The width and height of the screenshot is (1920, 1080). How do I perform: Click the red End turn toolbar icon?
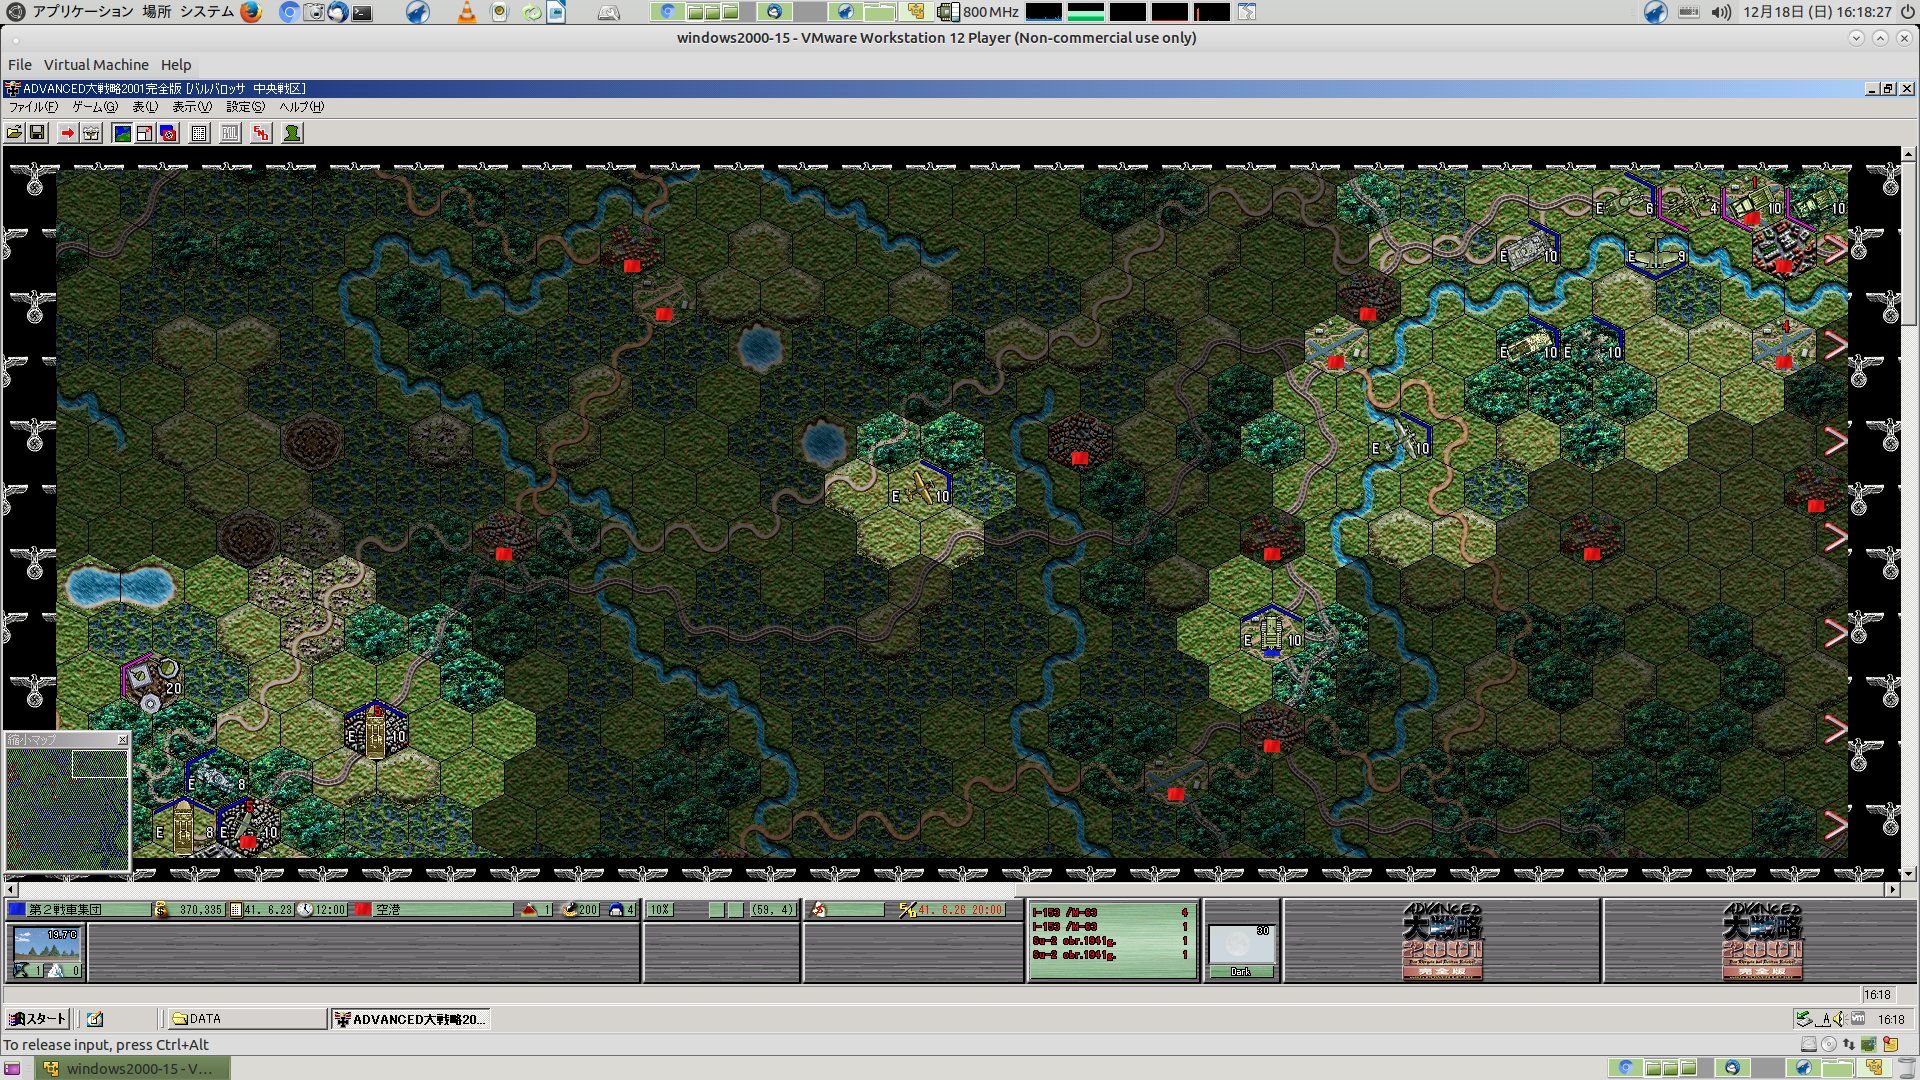pyautogui.click(x=261, y=133)
